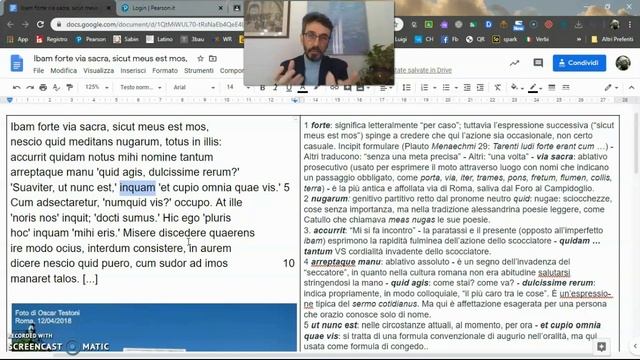Show side panel arrow at bottom right
Viewport: 640px width, 360px height.
(x=635, y=346)
